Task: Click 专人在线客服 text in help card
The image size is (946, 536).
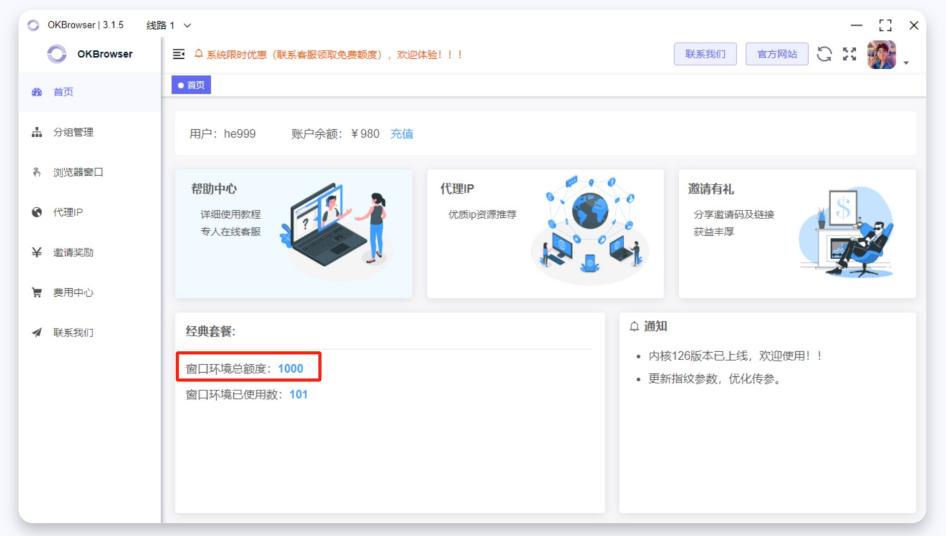Action: (230, 231)
